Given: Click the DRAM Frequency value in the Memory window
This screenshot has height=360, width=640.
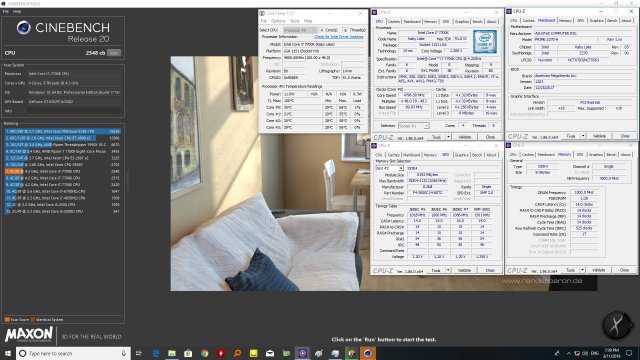Looking at the screenshot, I should [584, 192].
